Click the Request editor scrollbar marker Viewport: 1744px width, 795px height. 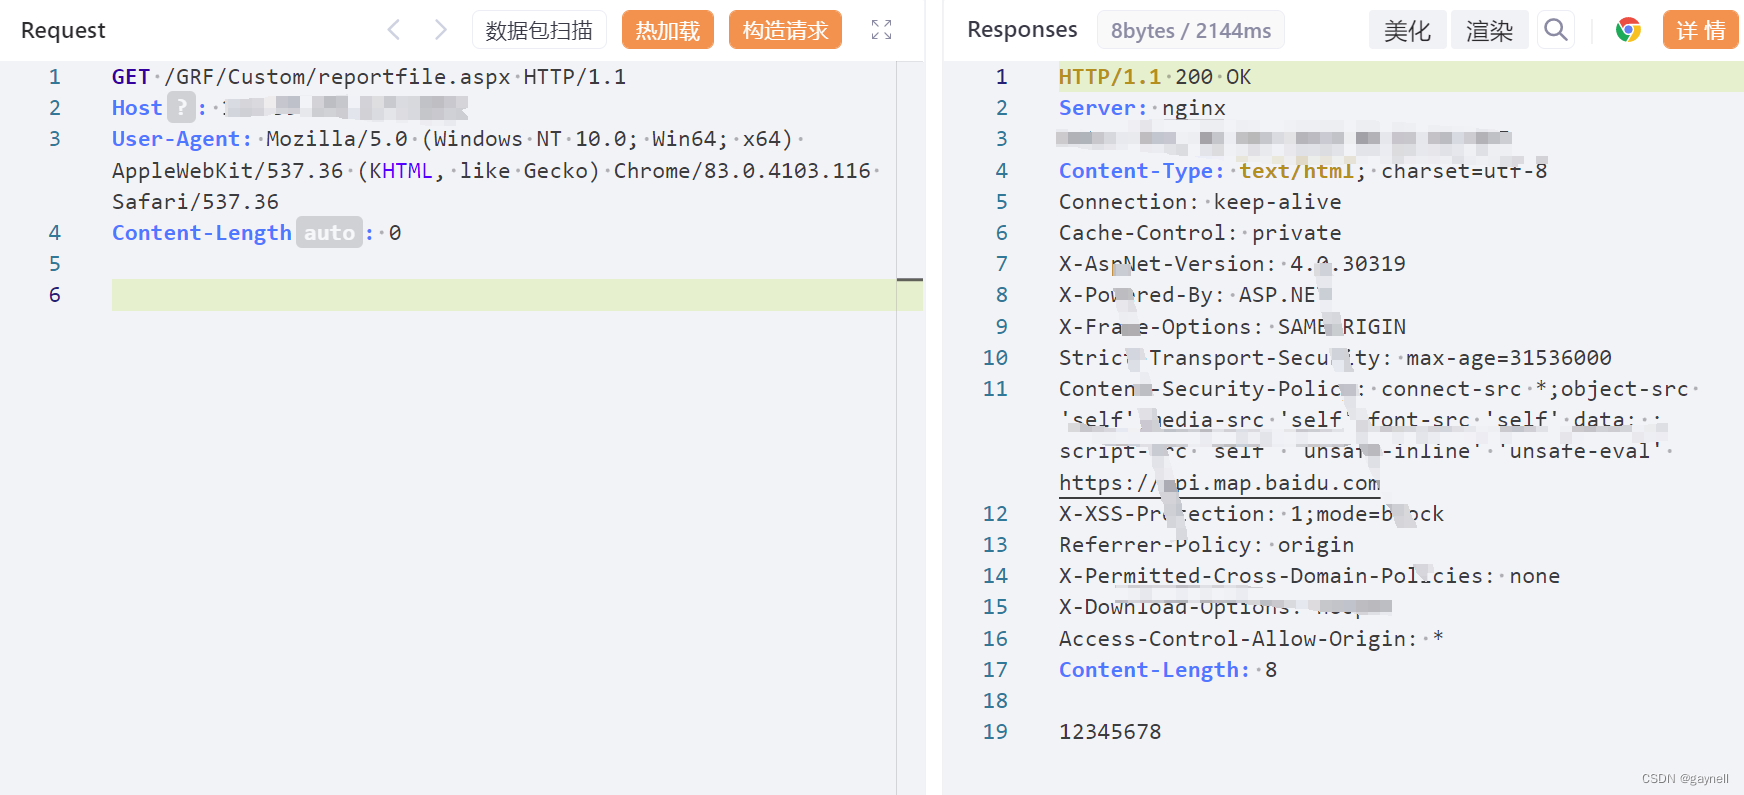[x=910, y=279]
